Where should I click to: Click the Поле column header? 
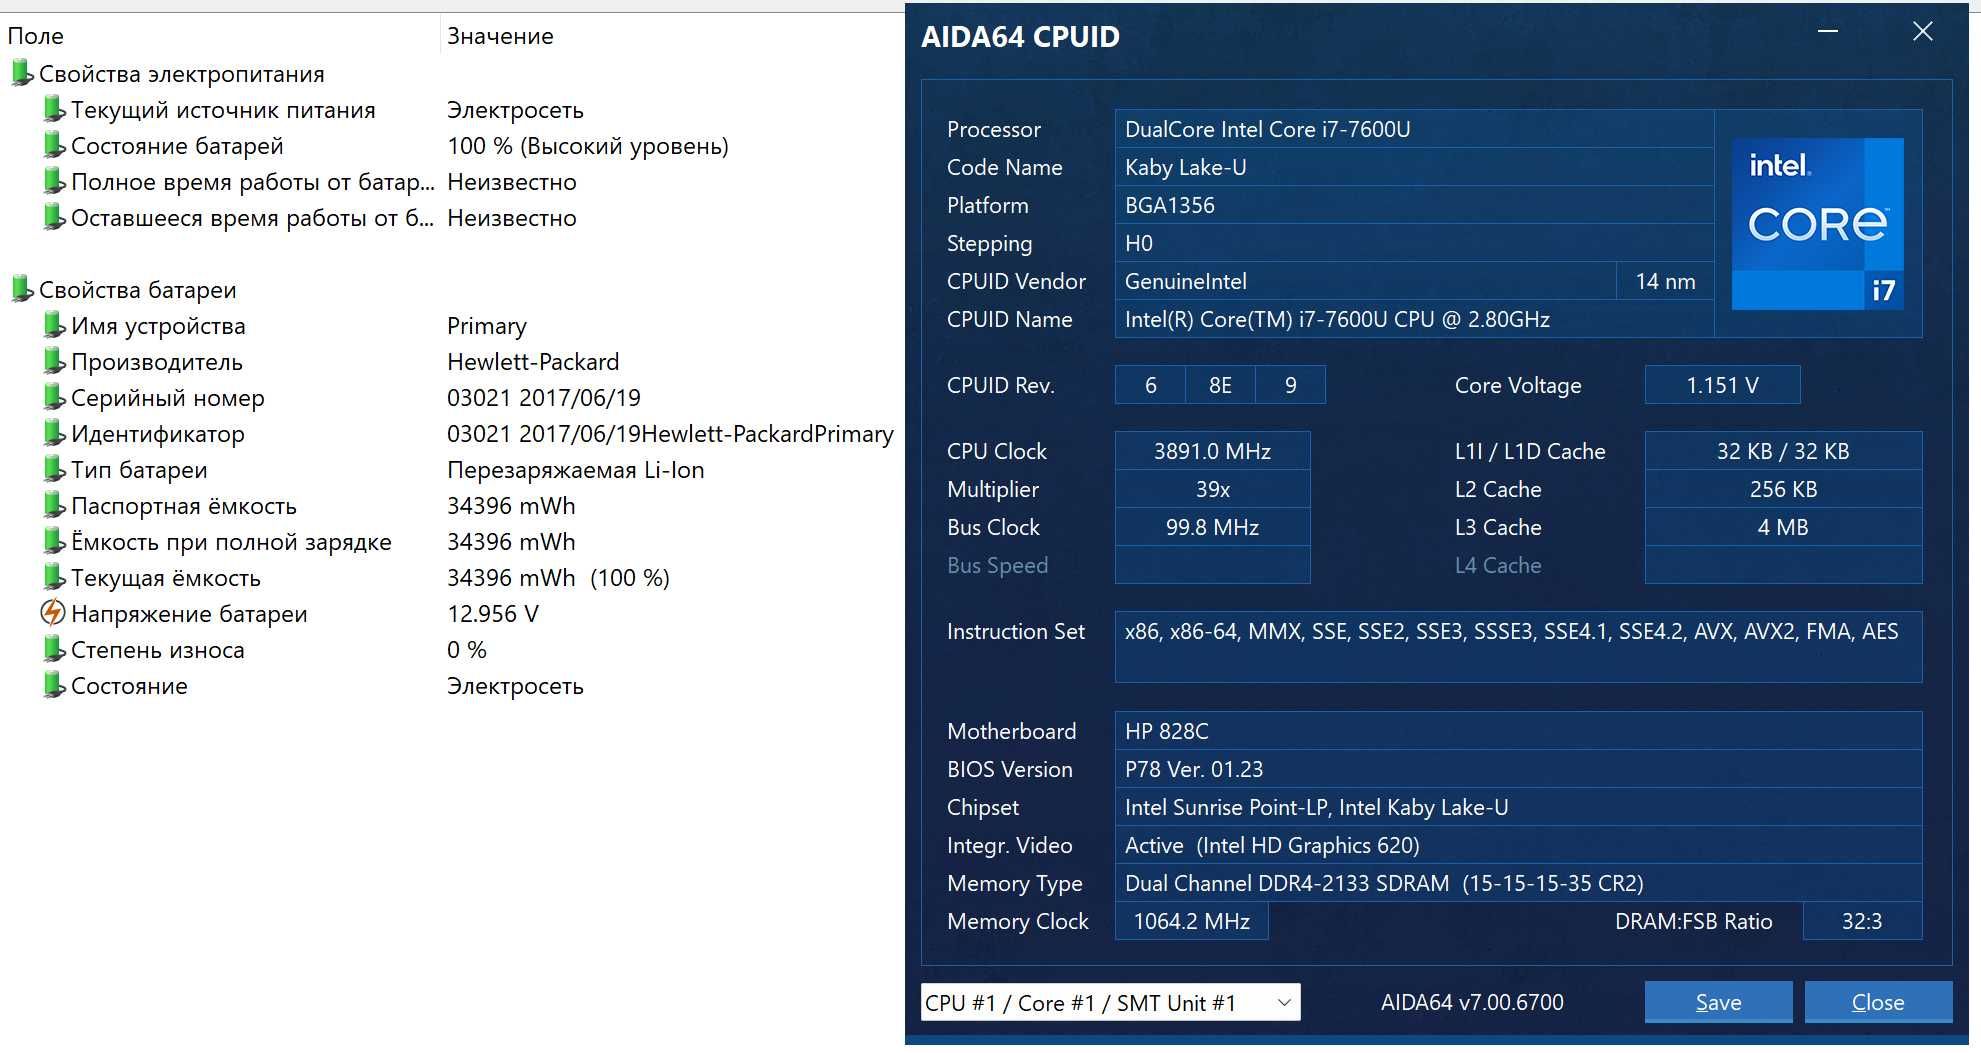tap(36, 36)
